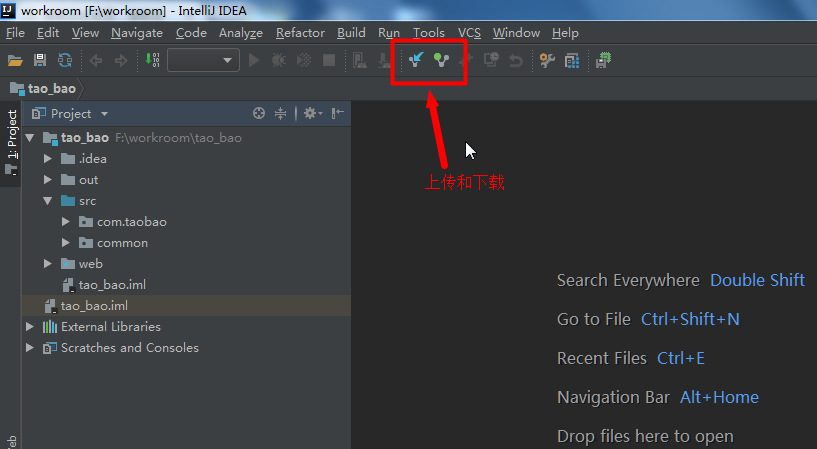This screenshot has width=817, height=449.
Task: Expand the .idea folder arrow
Action: tap(48, 159)
